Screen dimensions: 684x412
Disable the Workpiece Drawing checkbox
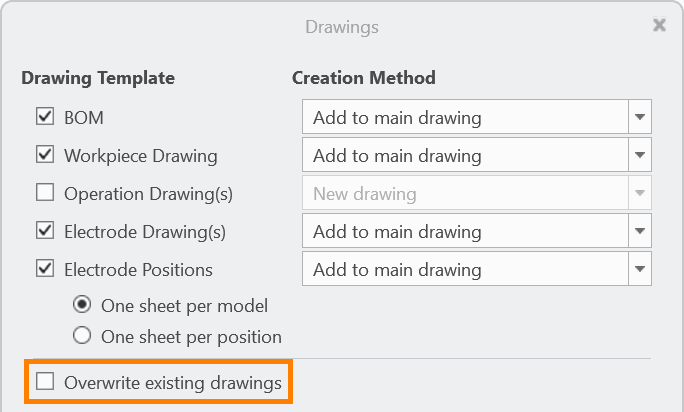[45, 155]
